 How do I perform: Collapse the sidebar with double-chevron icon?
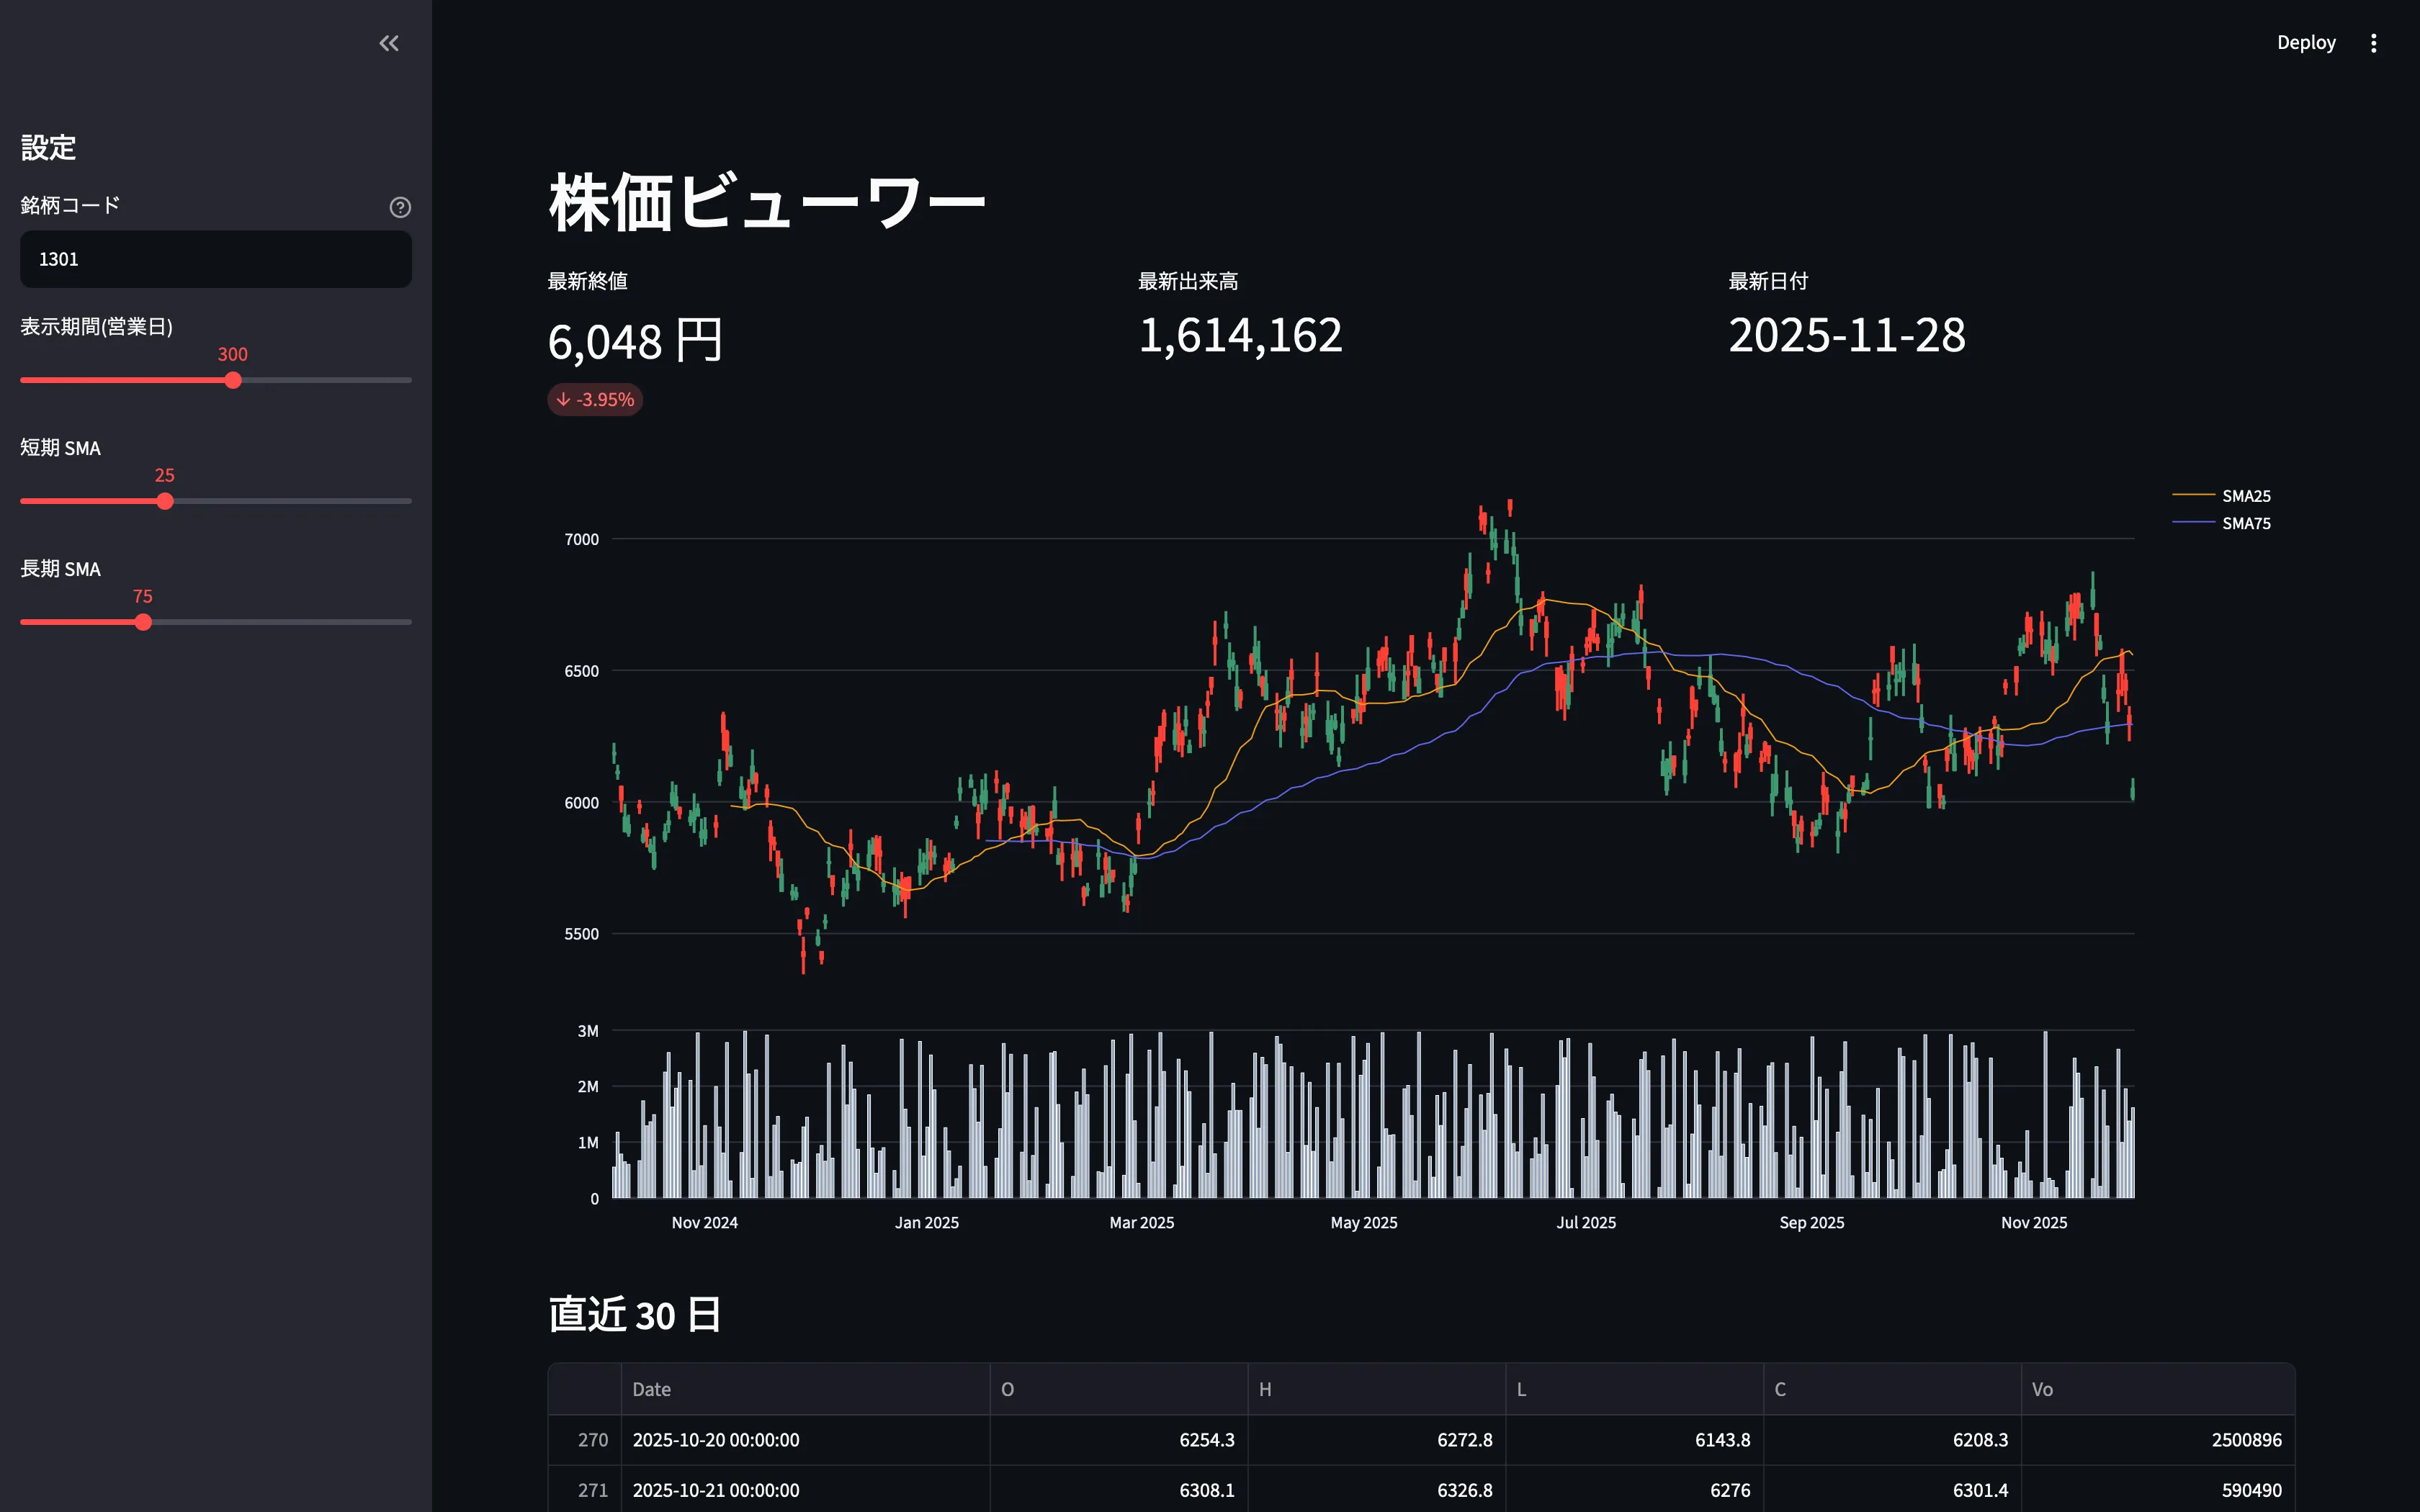coord(389,43)
